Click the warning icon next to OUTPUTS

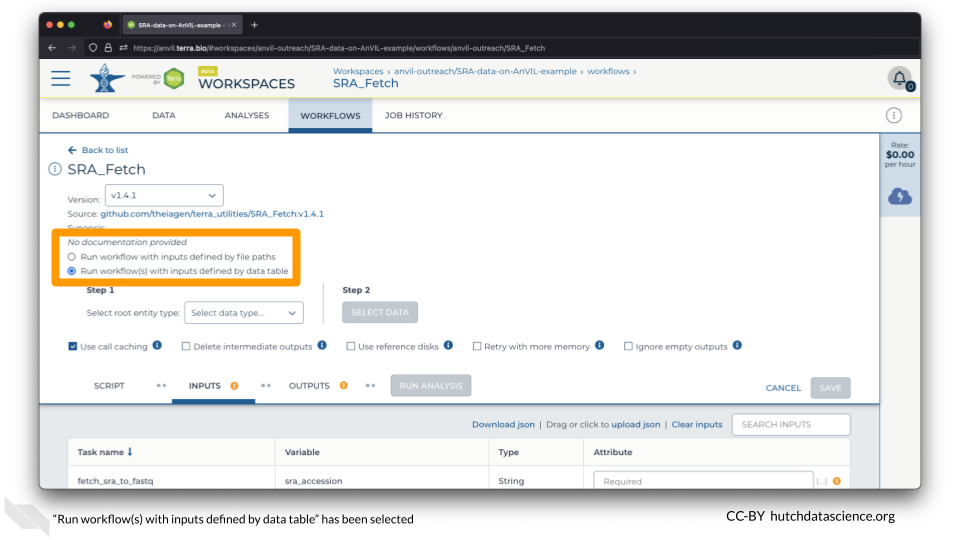tap(343, 386)
